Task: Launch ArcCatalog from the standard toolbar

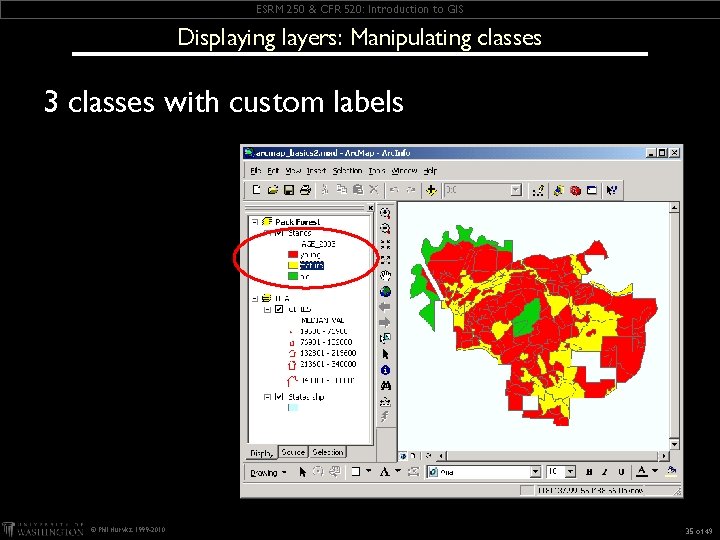Action: (x=559, y=190)
